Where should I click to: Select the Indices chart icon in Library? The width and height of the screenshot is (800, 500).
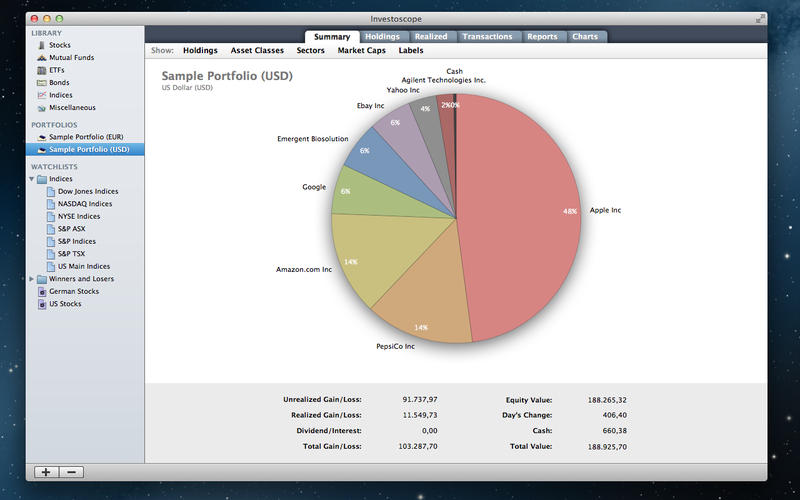41,96
